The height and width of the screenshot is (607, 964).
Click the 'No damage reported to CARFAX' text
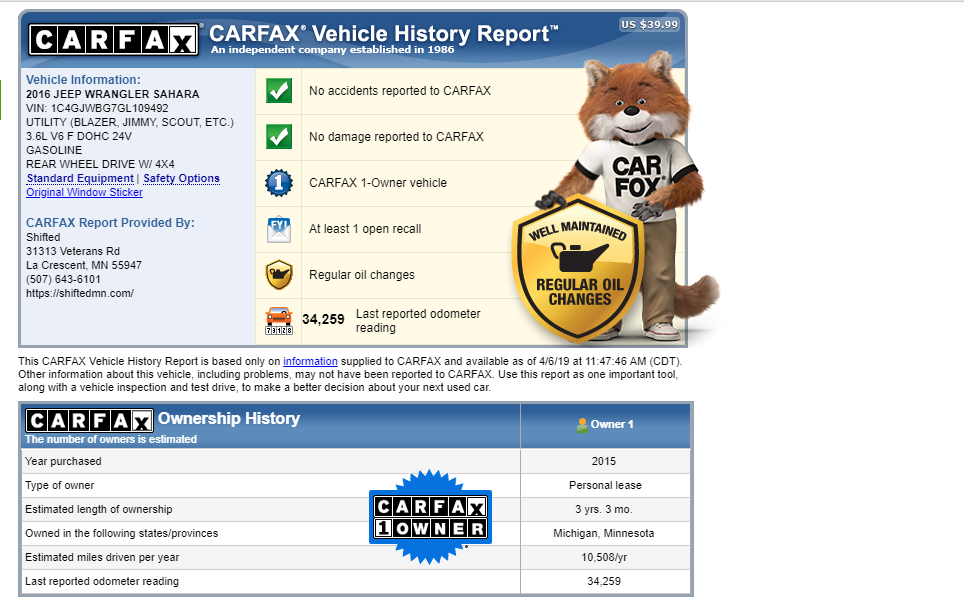396,137
